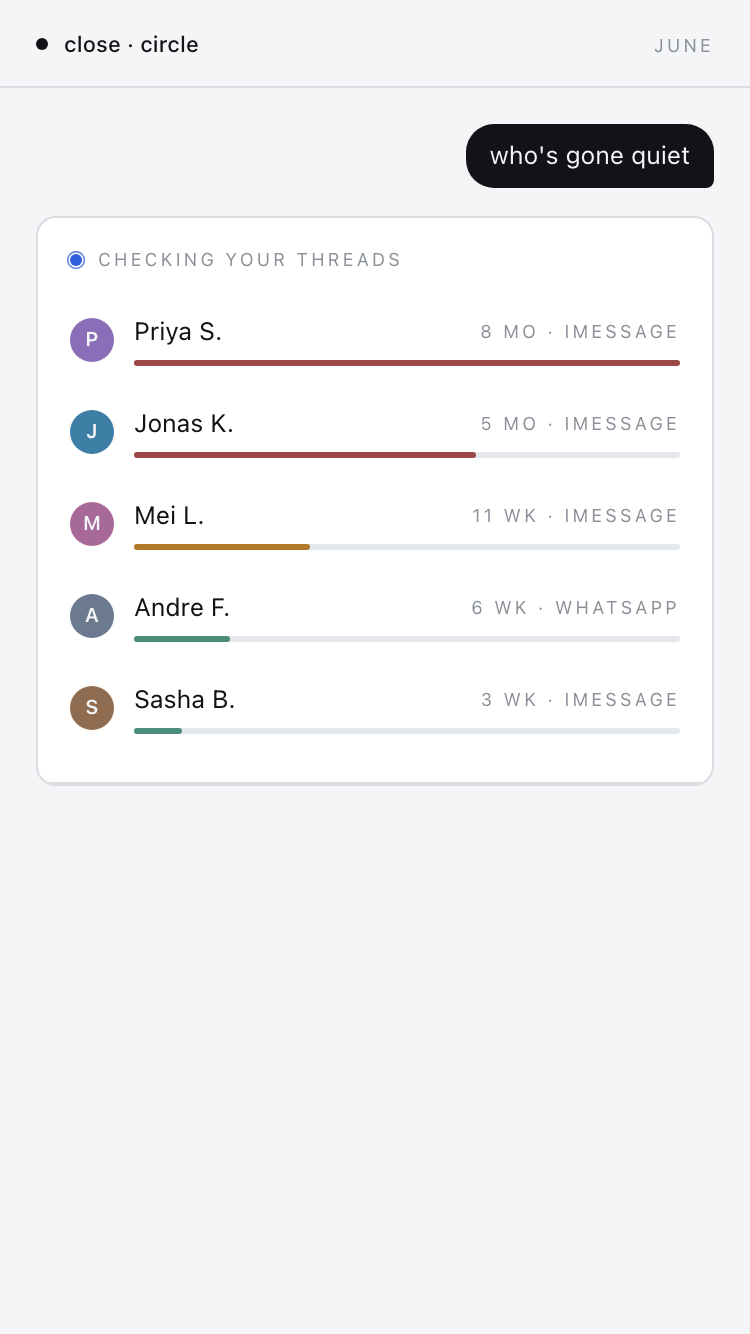Click Andre's 6 WK · WHATSAPP label
This screenshot has height=1334, width=750.
pyautogui.click(x=575, y=608)
